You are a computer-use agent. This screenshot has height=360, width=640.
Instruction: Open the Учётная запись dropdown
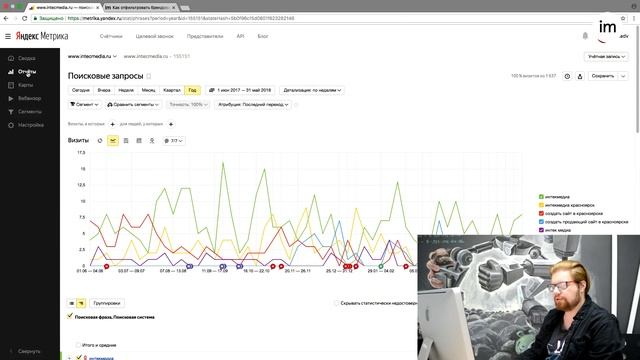click(x=606, y=56)
